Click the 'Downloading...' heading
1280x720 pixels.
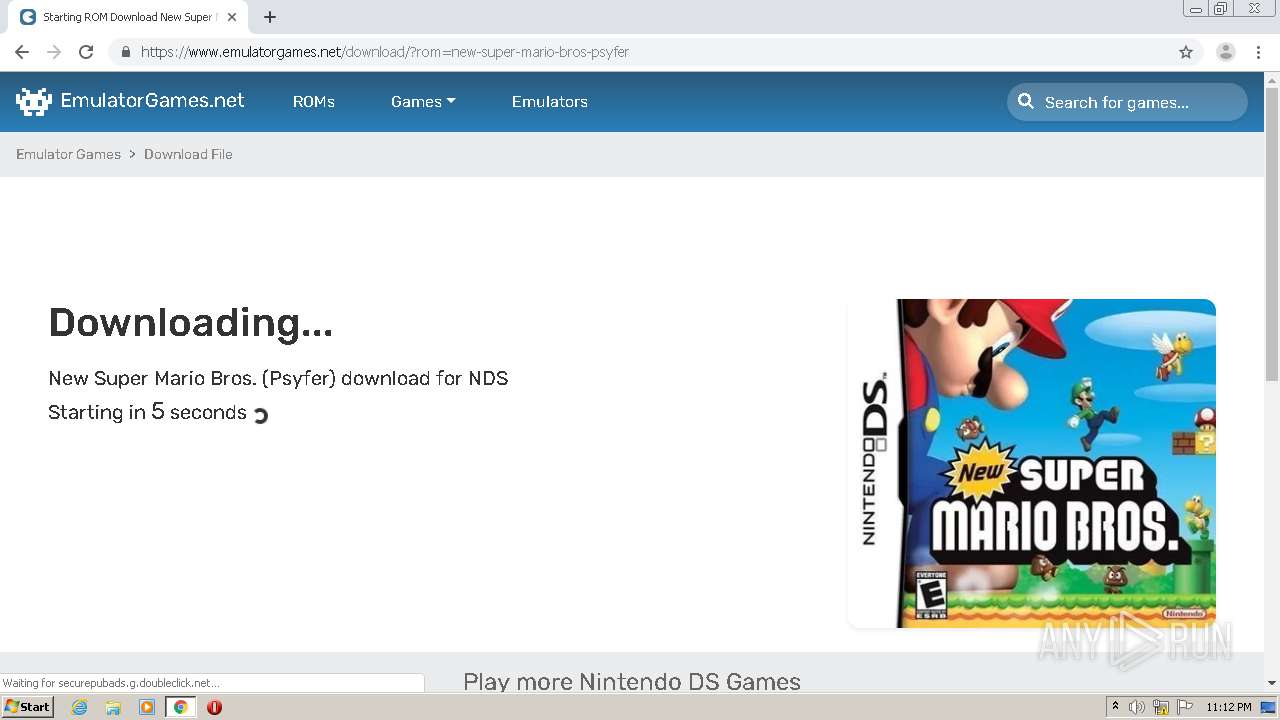(x=190, y=323)
